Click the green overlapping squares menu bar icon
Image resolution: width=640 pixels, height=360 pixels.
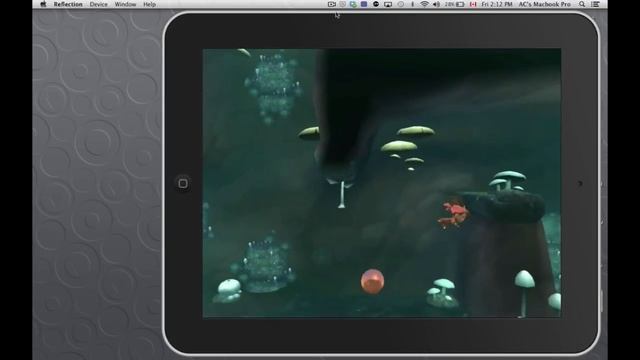pos(353,4)
